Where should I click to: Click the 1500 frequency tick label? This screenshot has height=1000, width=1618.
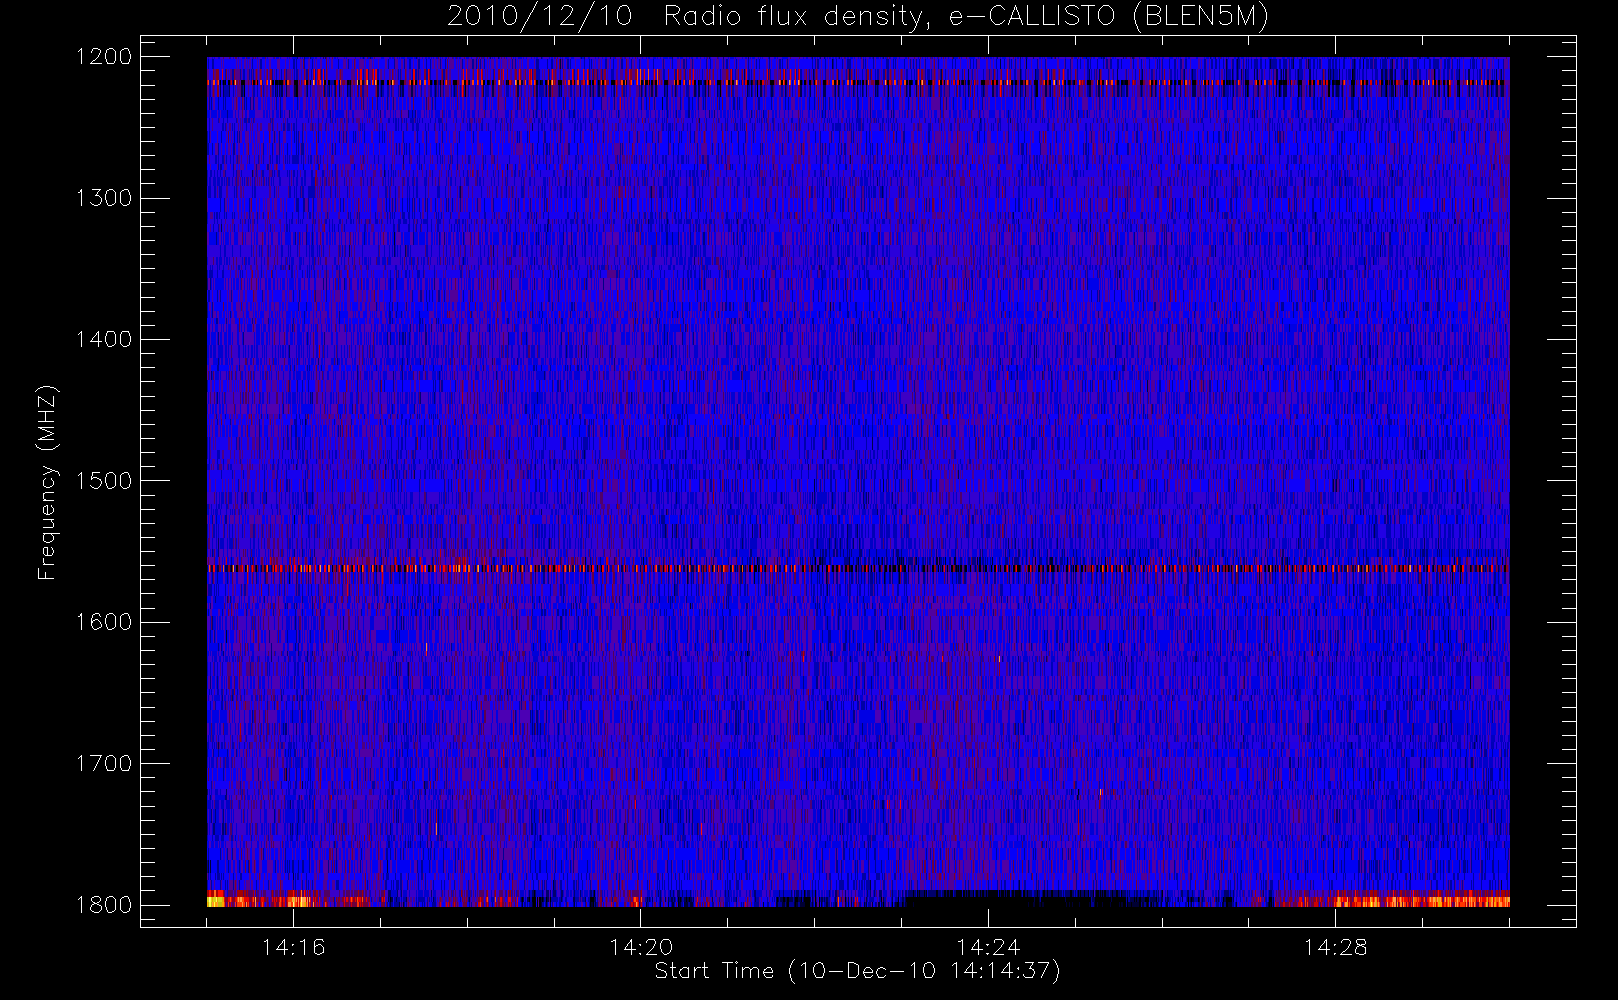pyautogui.click(x=104, y=481)
